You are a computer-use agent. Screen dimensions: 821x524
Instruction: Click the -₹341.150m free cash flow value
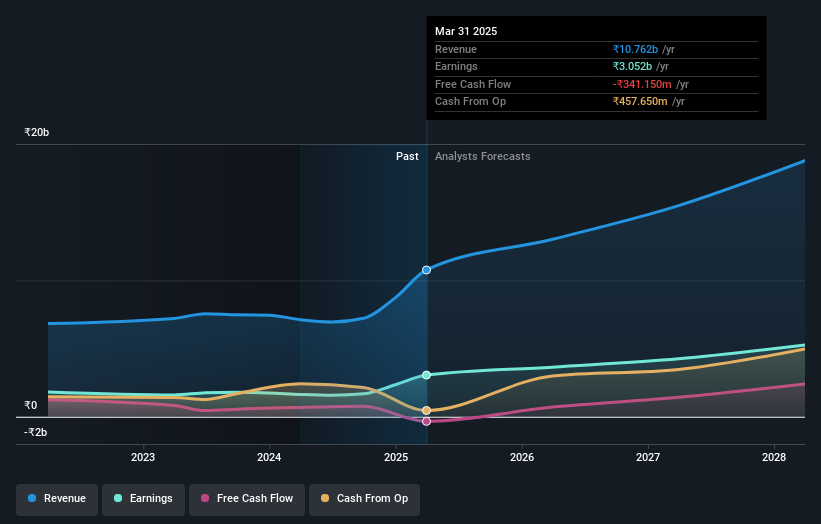(x=642, y=84)
